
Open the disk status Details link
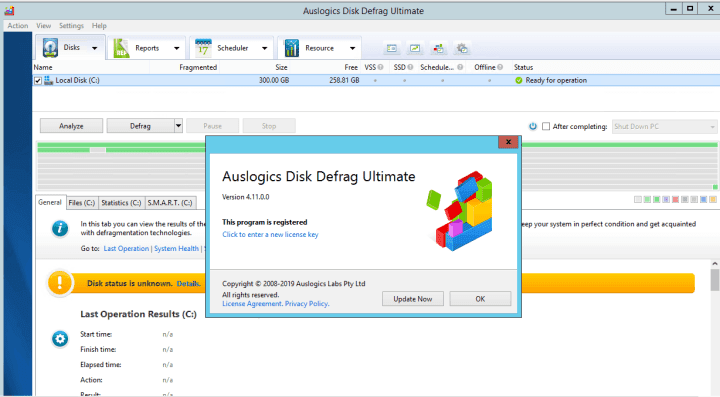[x=188, y=284]
